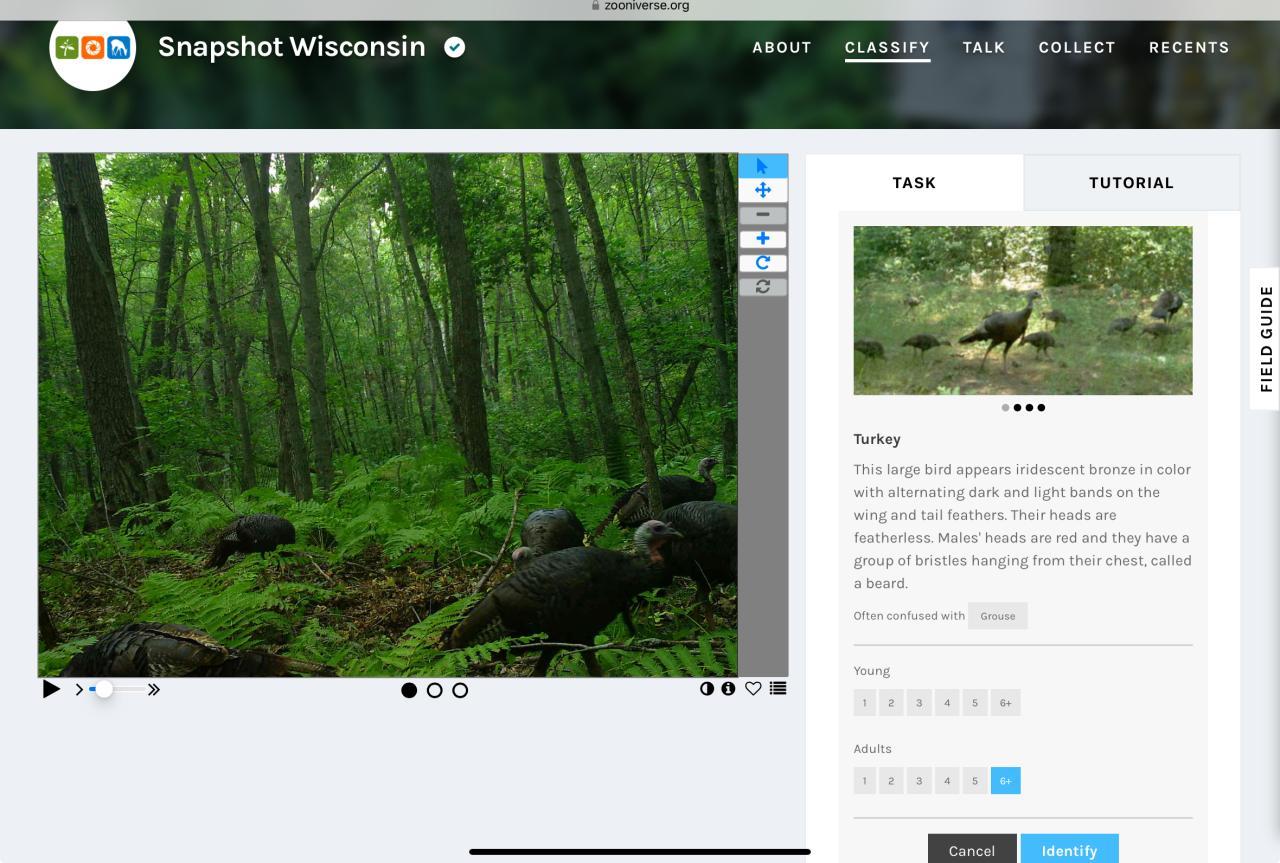
Task: Select the pan/move image tool
Action: tap(763, 190)
